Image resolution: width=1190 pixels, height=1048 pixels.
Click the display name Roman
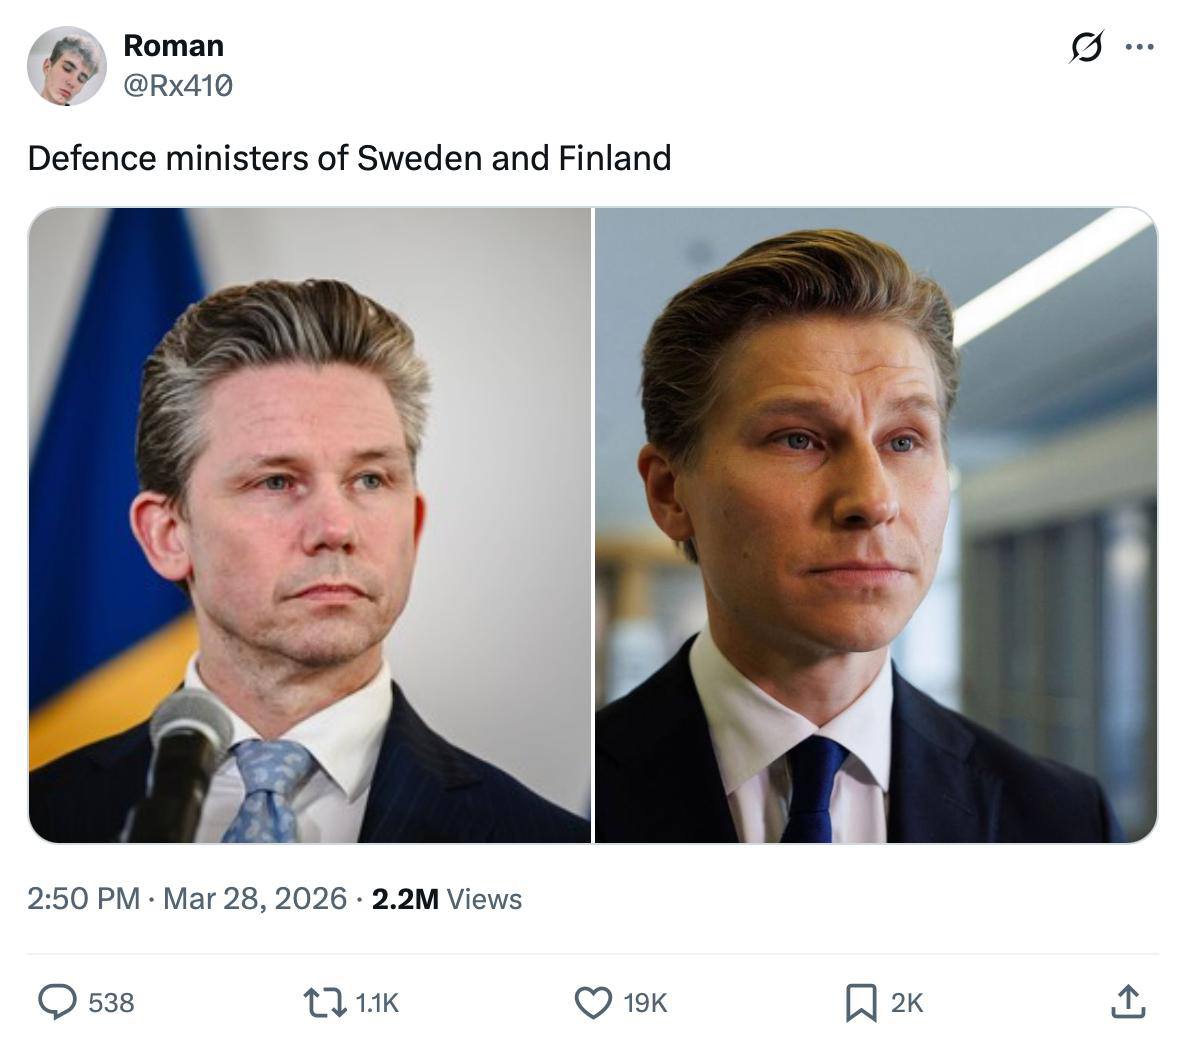173,46
